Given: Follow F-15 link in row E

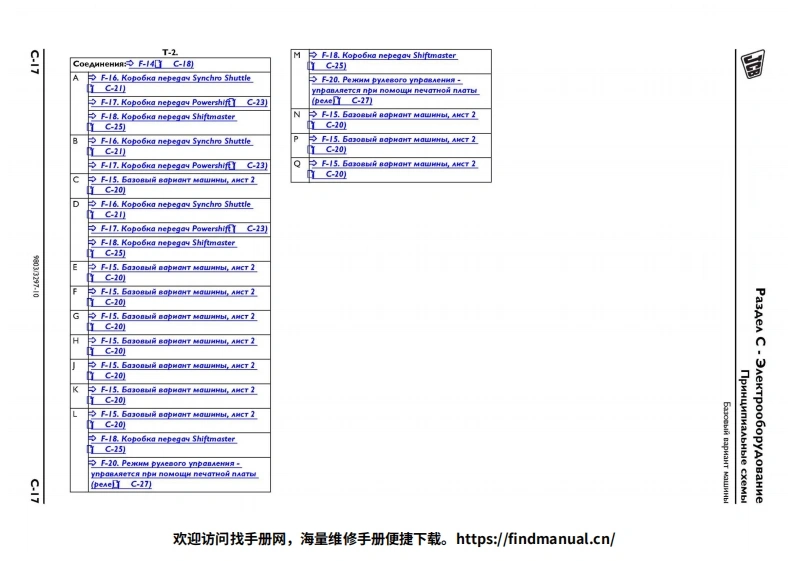Looking at the screenshot, I should click(x=177, y=268).
